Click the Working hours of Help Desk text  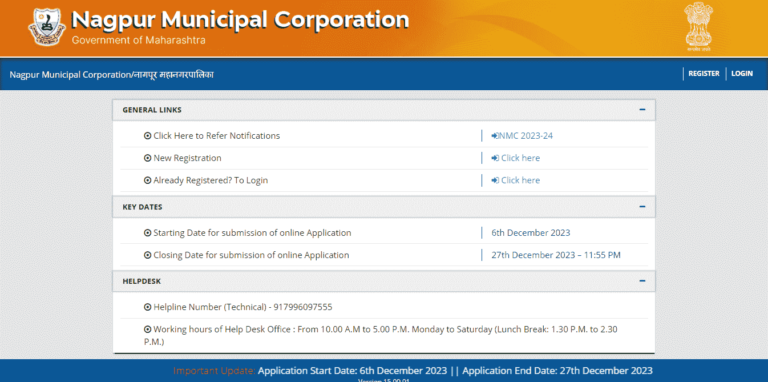[x=381, y=335]
